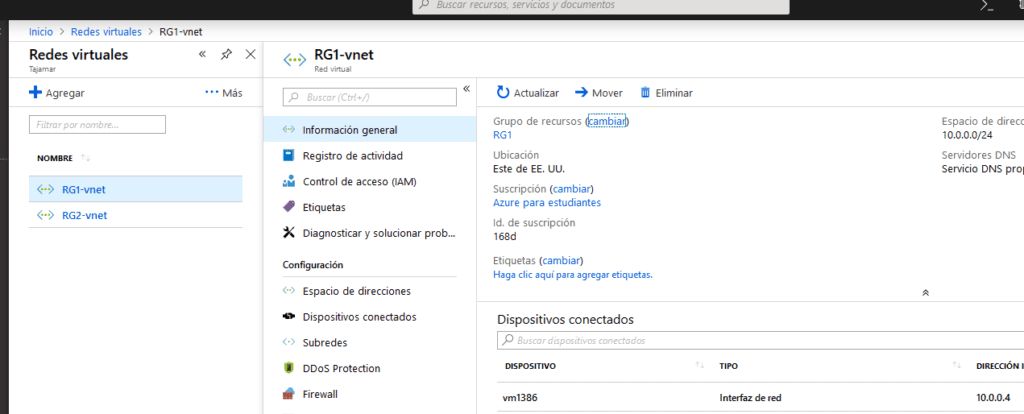Sort by DISPOSITIVO column arrows
The image size is (1024, 414).
coord(700,366)
